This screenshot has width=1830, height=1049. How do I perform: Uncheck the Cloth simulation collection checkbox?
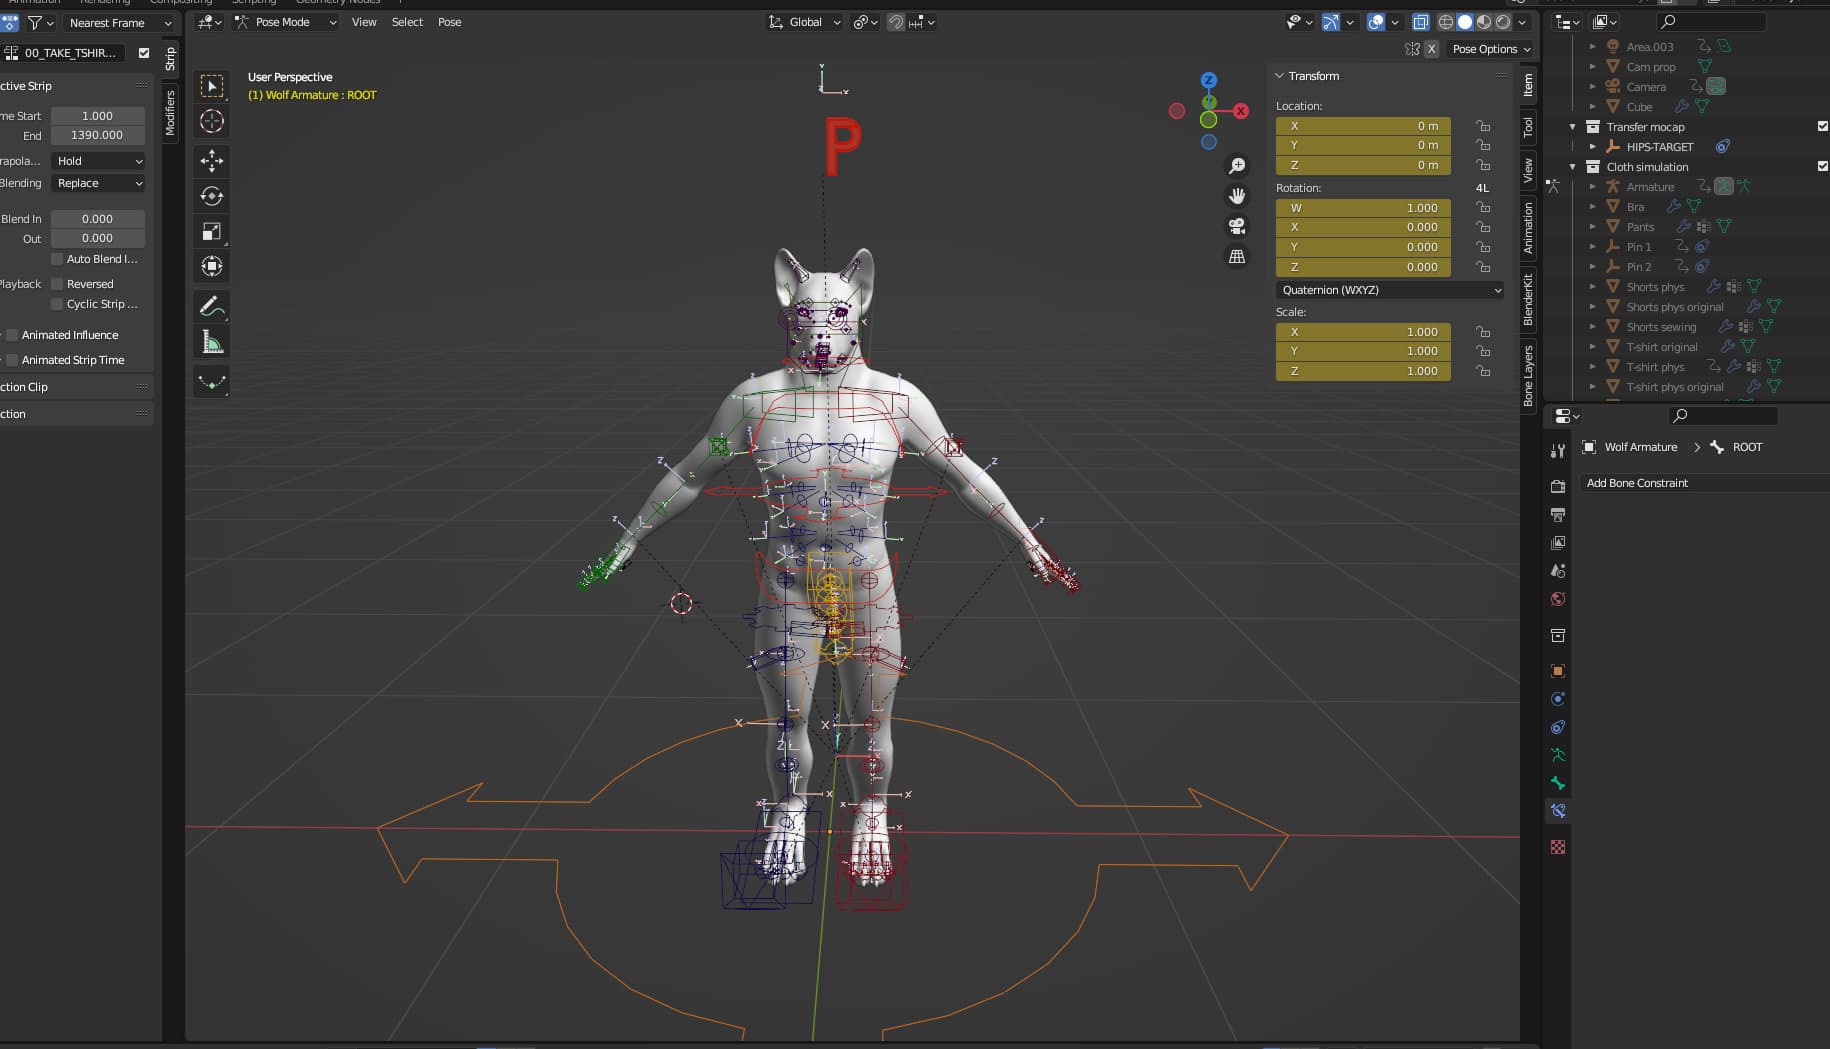[x=1822, y=166]
